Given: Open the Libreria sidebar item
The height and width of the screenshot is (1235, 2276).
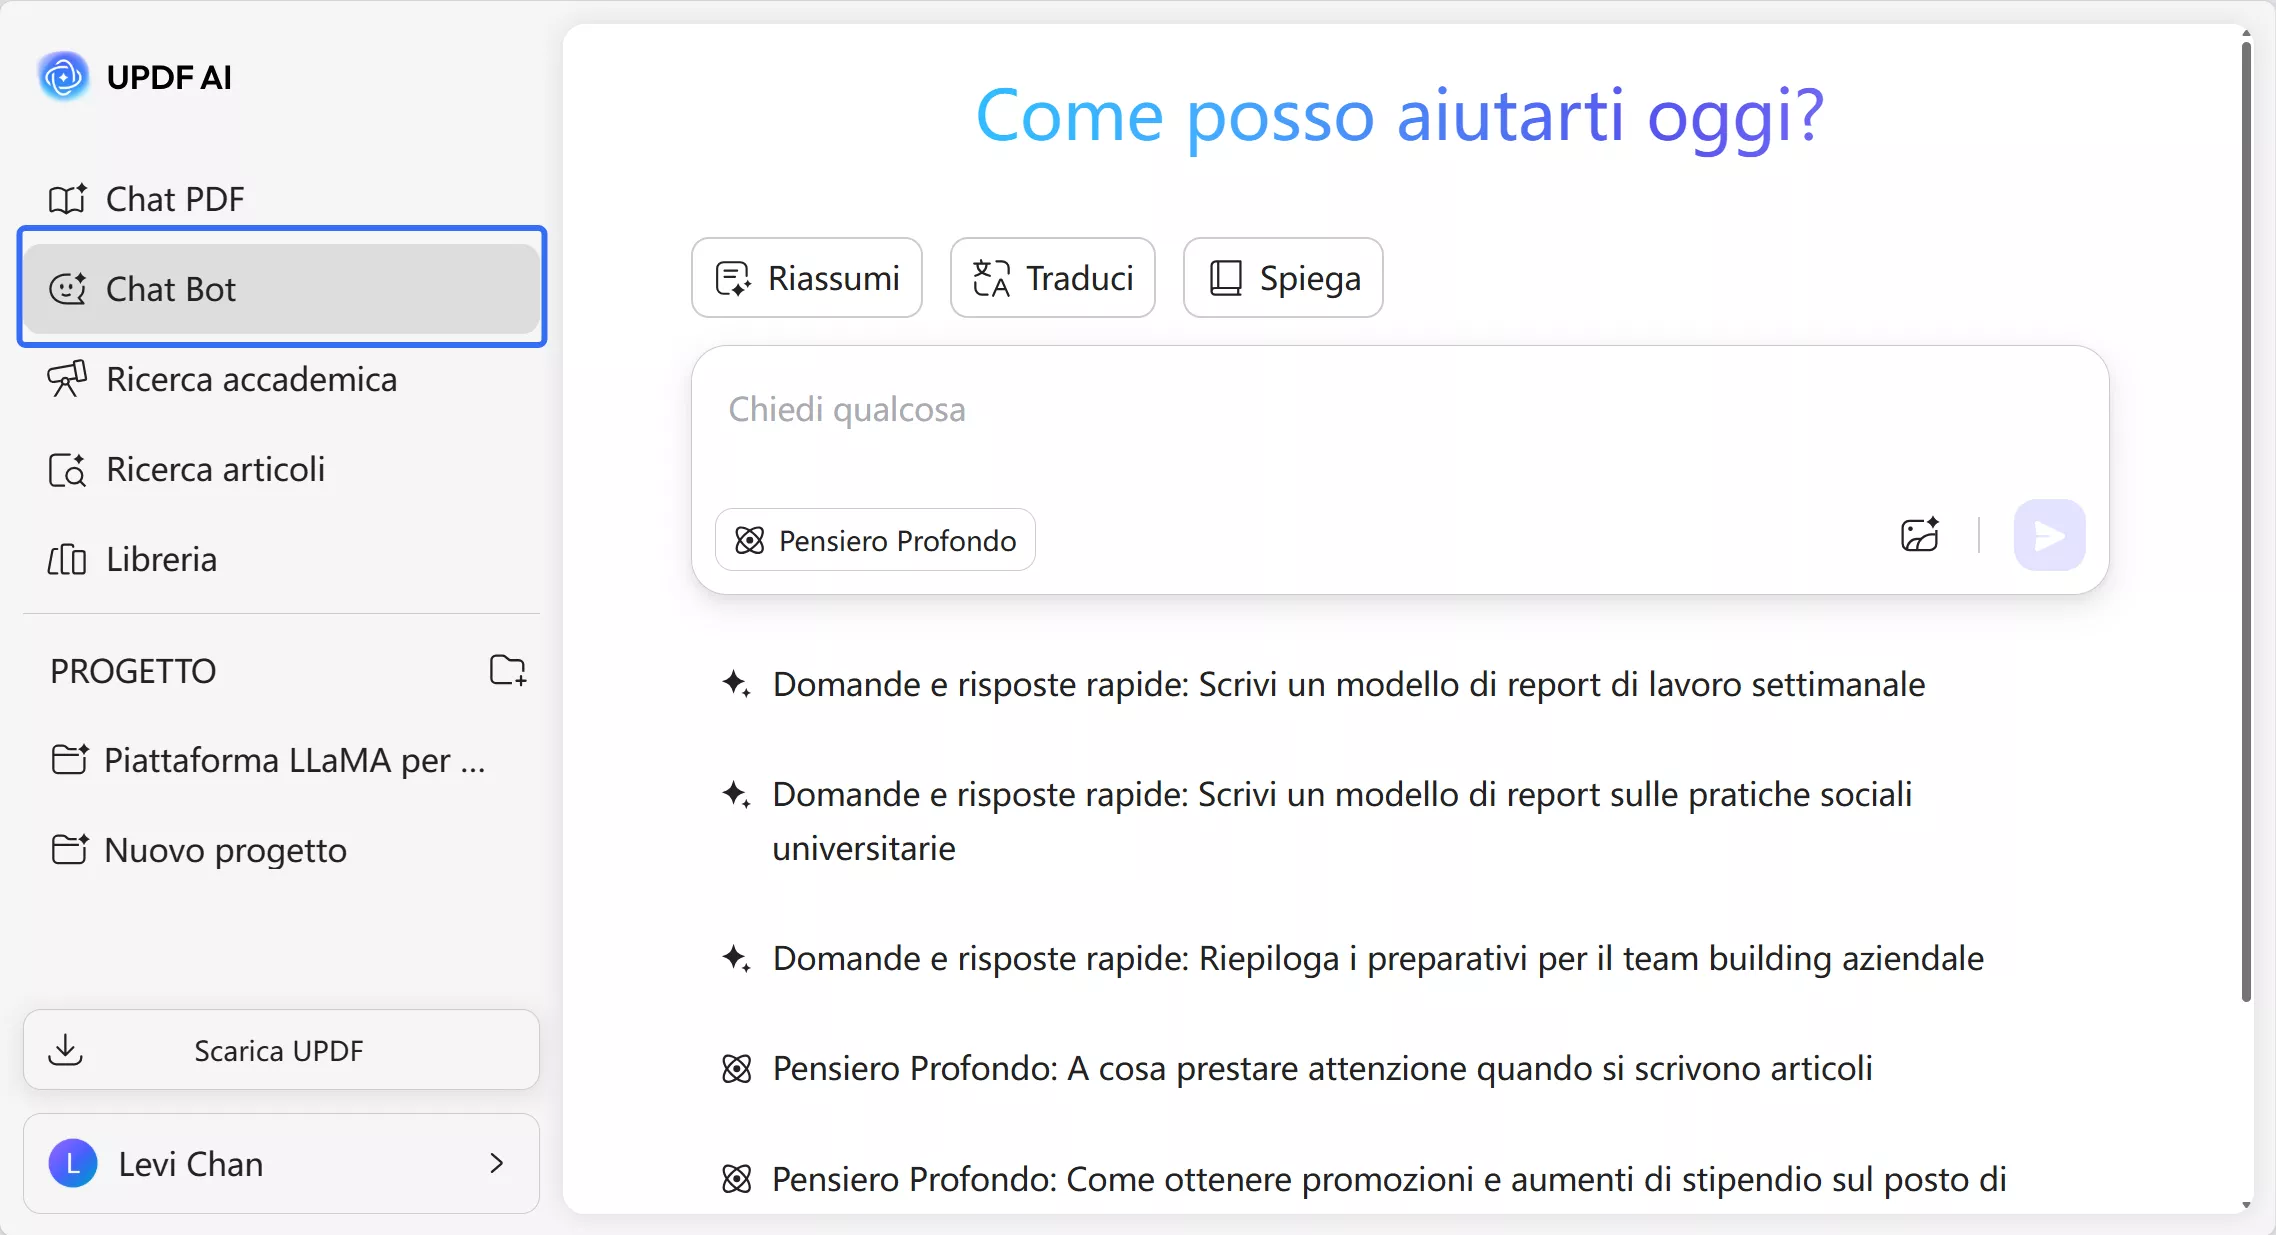Looking at the screenshot, I should [160, 559].
